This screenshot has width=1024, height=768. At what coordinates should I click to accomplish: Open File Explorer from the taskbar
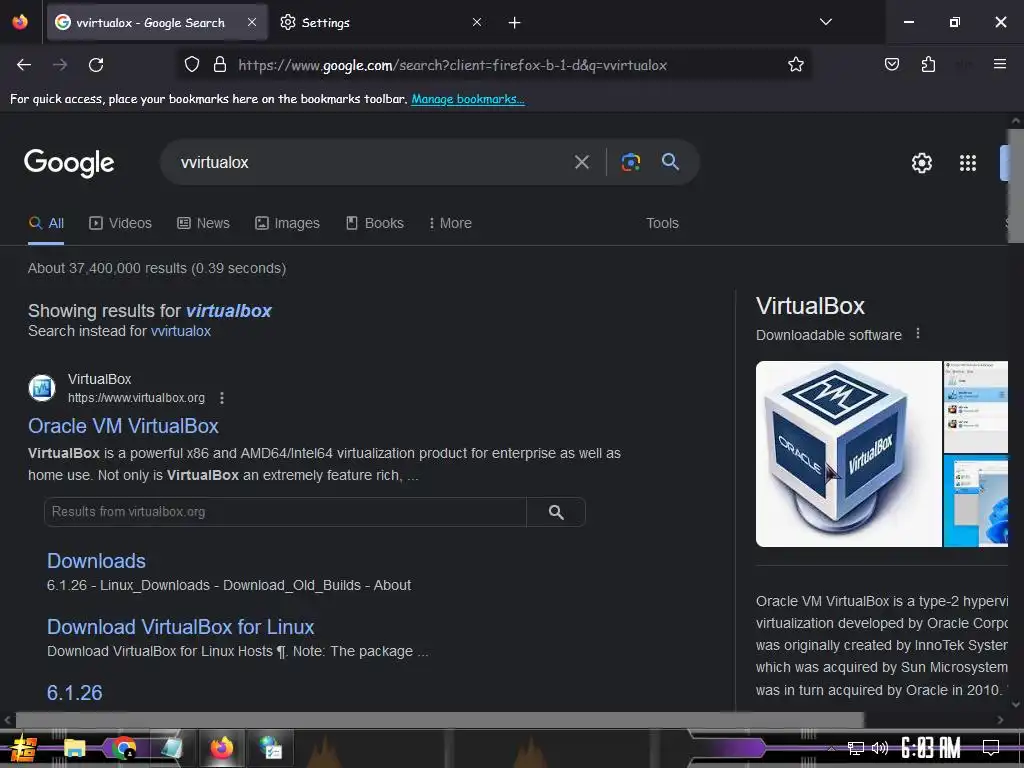click(x=74, y=748)
